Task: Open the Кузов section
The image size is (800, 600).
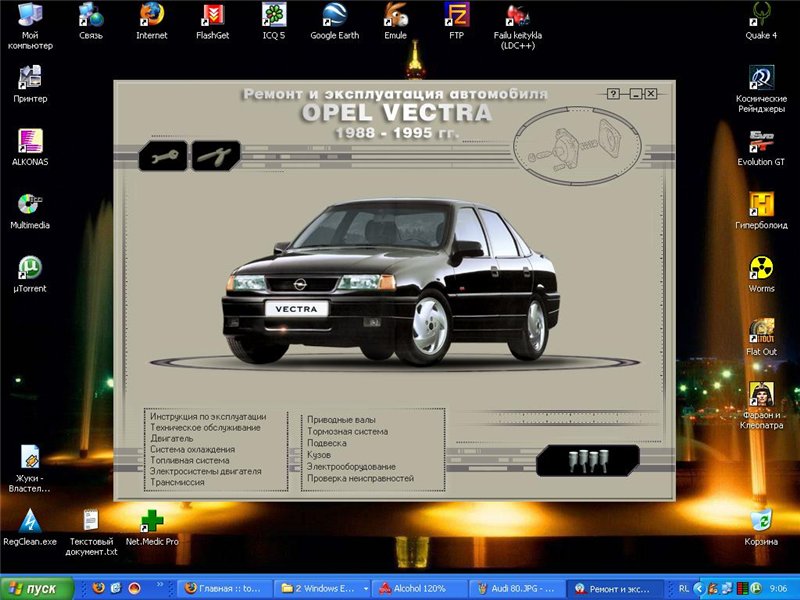Action: pyautogui.click(x=319, y=455)
